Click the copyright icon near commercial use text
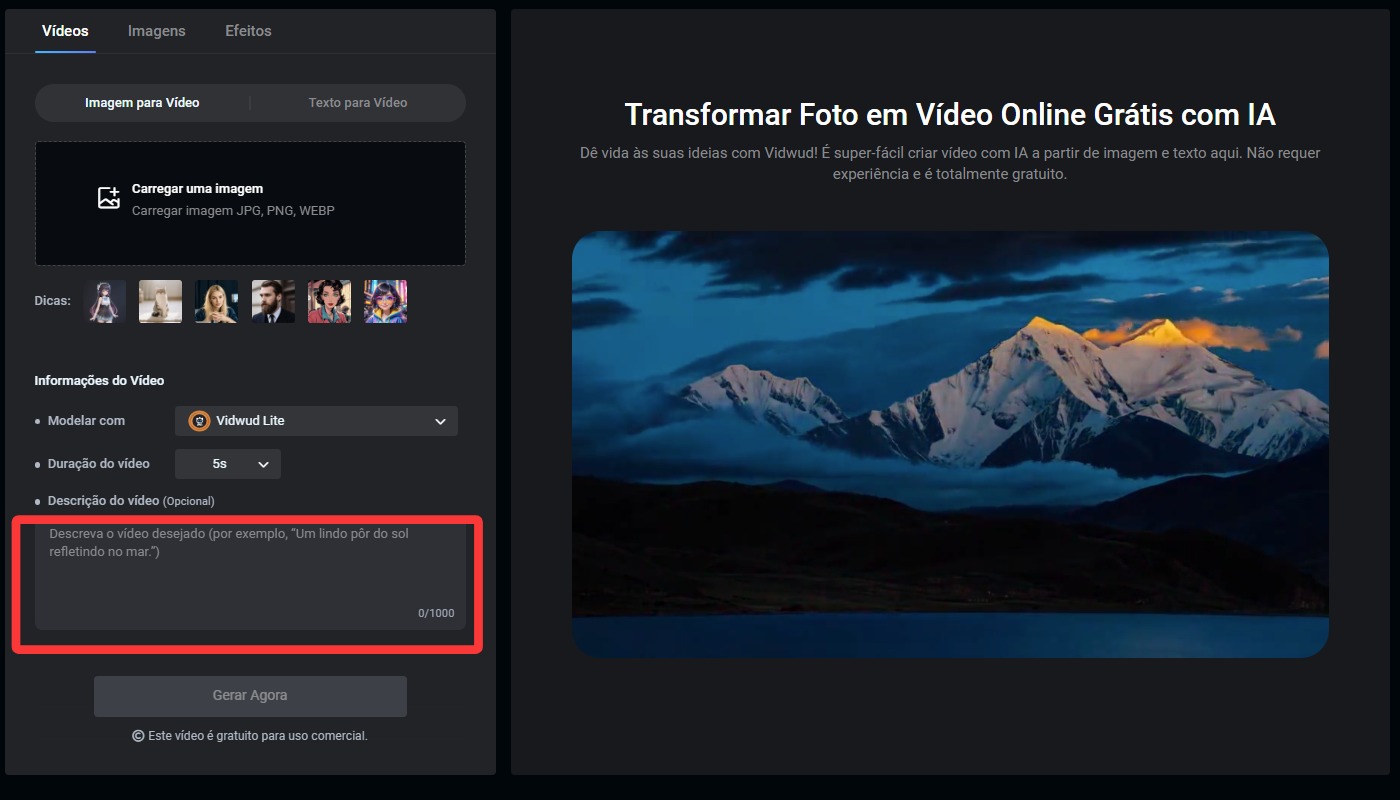Screen dimensions: 1400x800 (139, 735)
